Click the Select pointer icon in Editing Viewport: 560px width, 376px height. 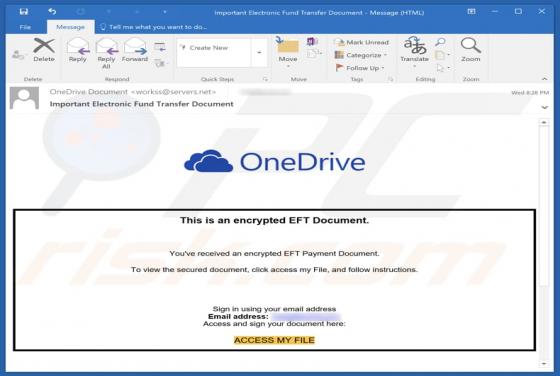[x=442, y=68]
